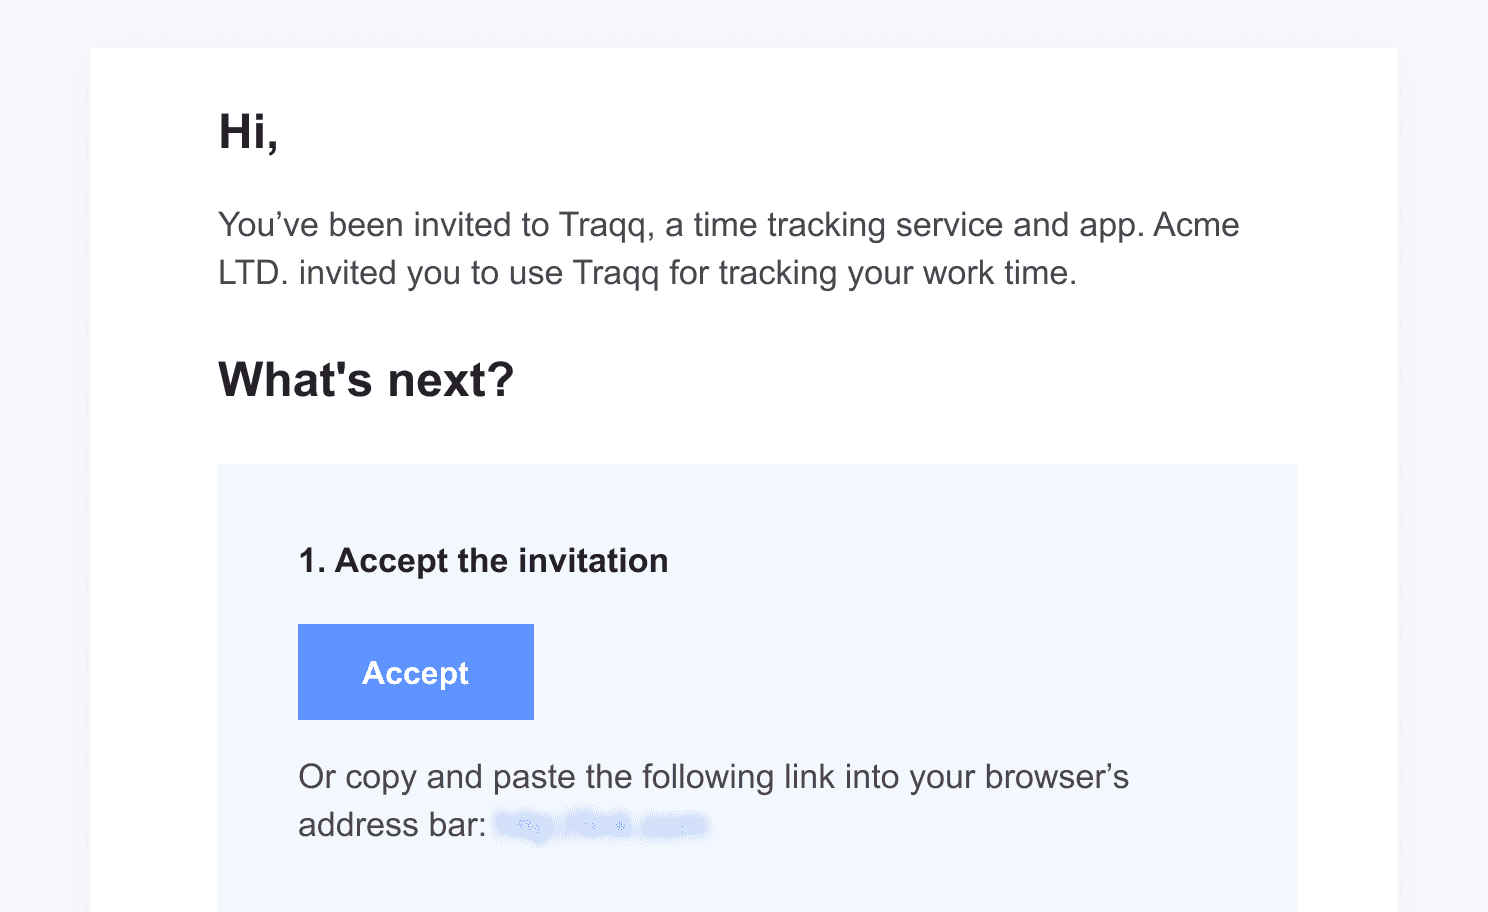Click the word "Traqq," in first line
The width and height of the screenshot is (1488, 912).
point(606,226)
